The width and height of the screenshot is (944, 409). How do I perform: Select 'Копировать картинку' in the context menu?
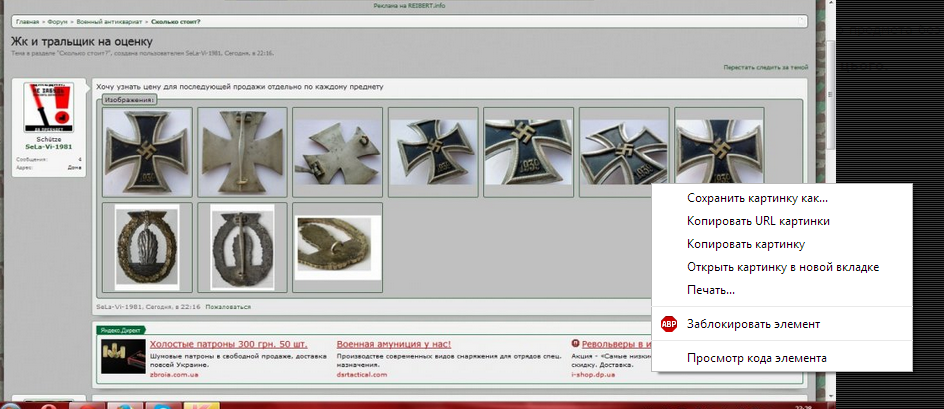pos(746,244)
